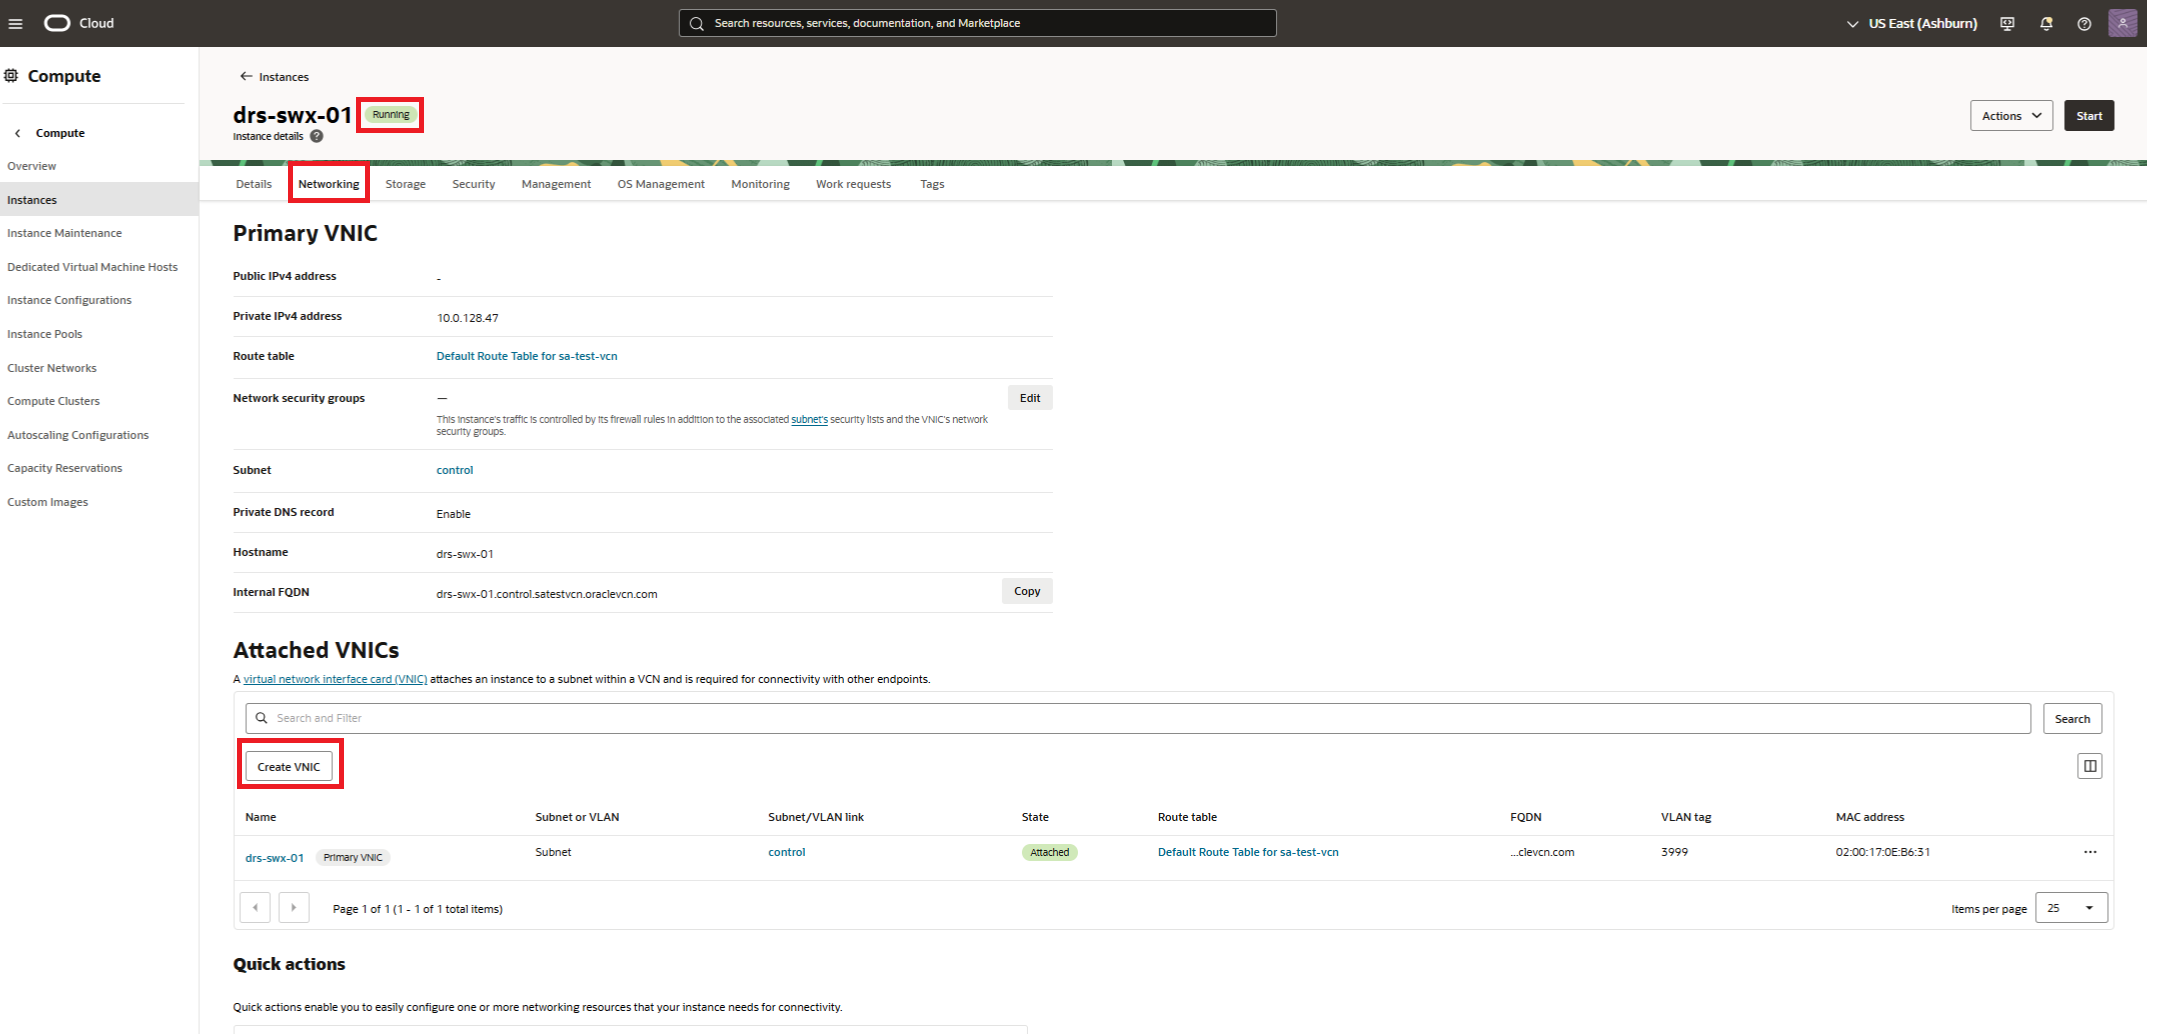Open the ellipsis actions menu for the drs-swx-01 VNIC
The width and height of the screenshot is (2160, 1034).
pyautogui.click(x=2090, y=851)
